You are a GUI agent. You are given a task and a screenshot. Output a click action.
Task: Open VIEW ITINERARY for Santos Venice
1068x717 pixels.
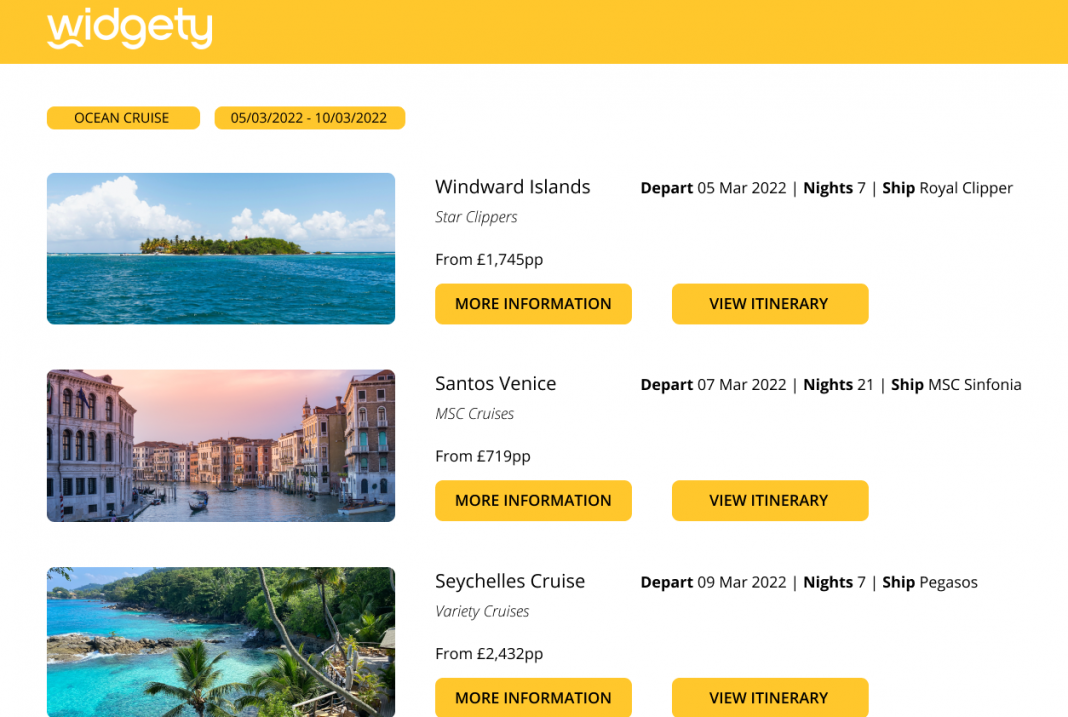[x=769, y=500]
